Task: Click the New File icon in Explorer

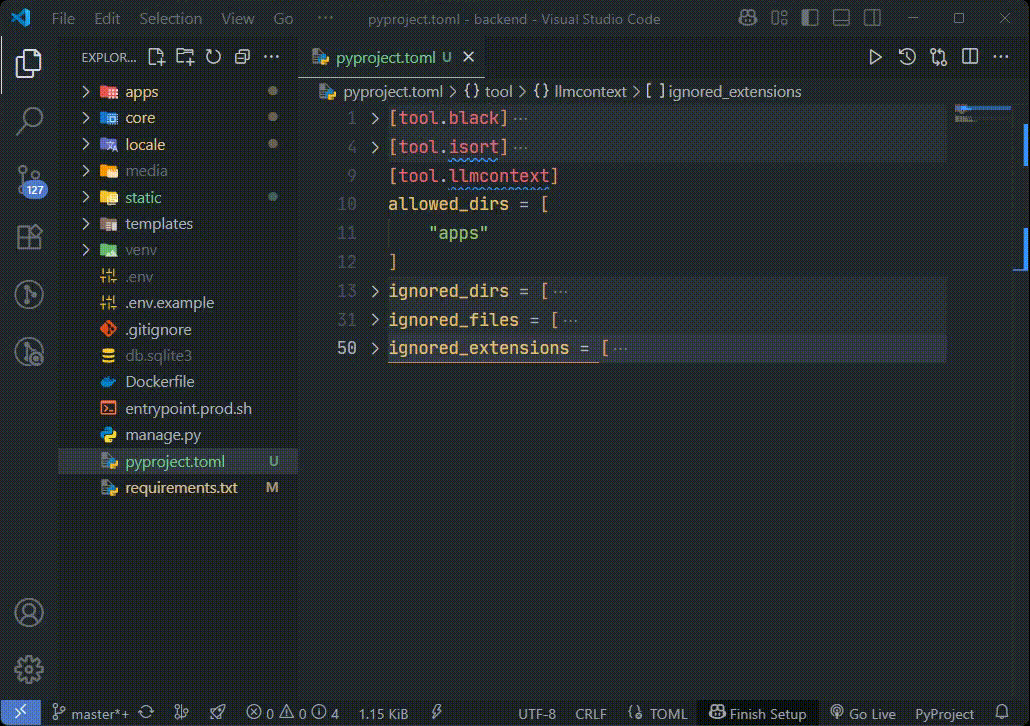Action: coord(156,57)
